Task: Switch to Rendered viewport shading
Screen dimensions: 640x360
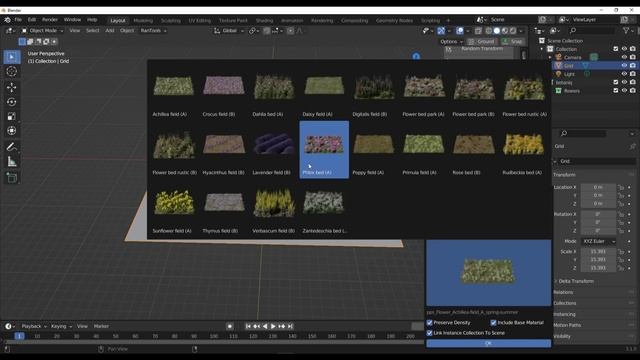Action: click(513, 31)
